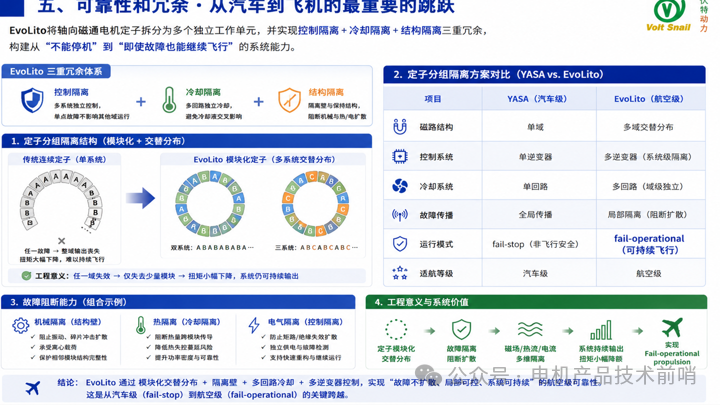Click the broadcast signal icon beside 故障传播
Image resolution: width=720 pixels, height=405 pixels.
coord(400,215)
